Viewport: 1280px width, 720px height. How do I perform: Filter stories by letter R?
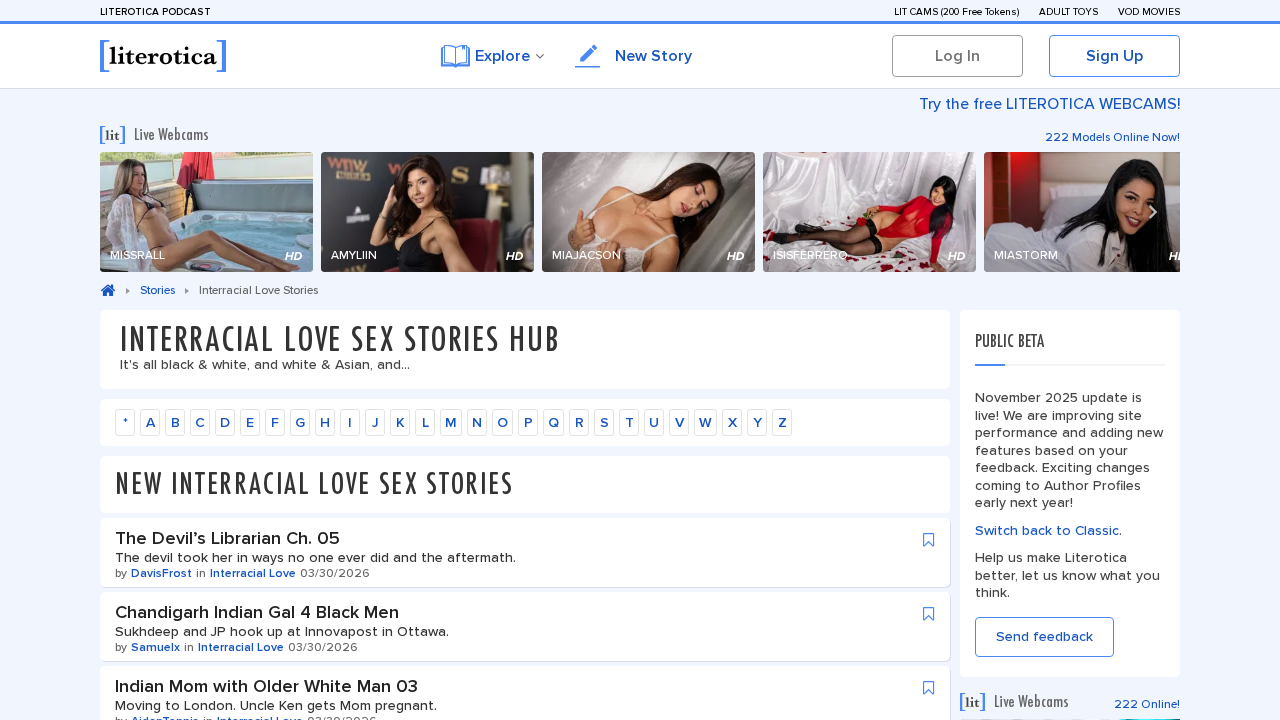tap(579, 422)
